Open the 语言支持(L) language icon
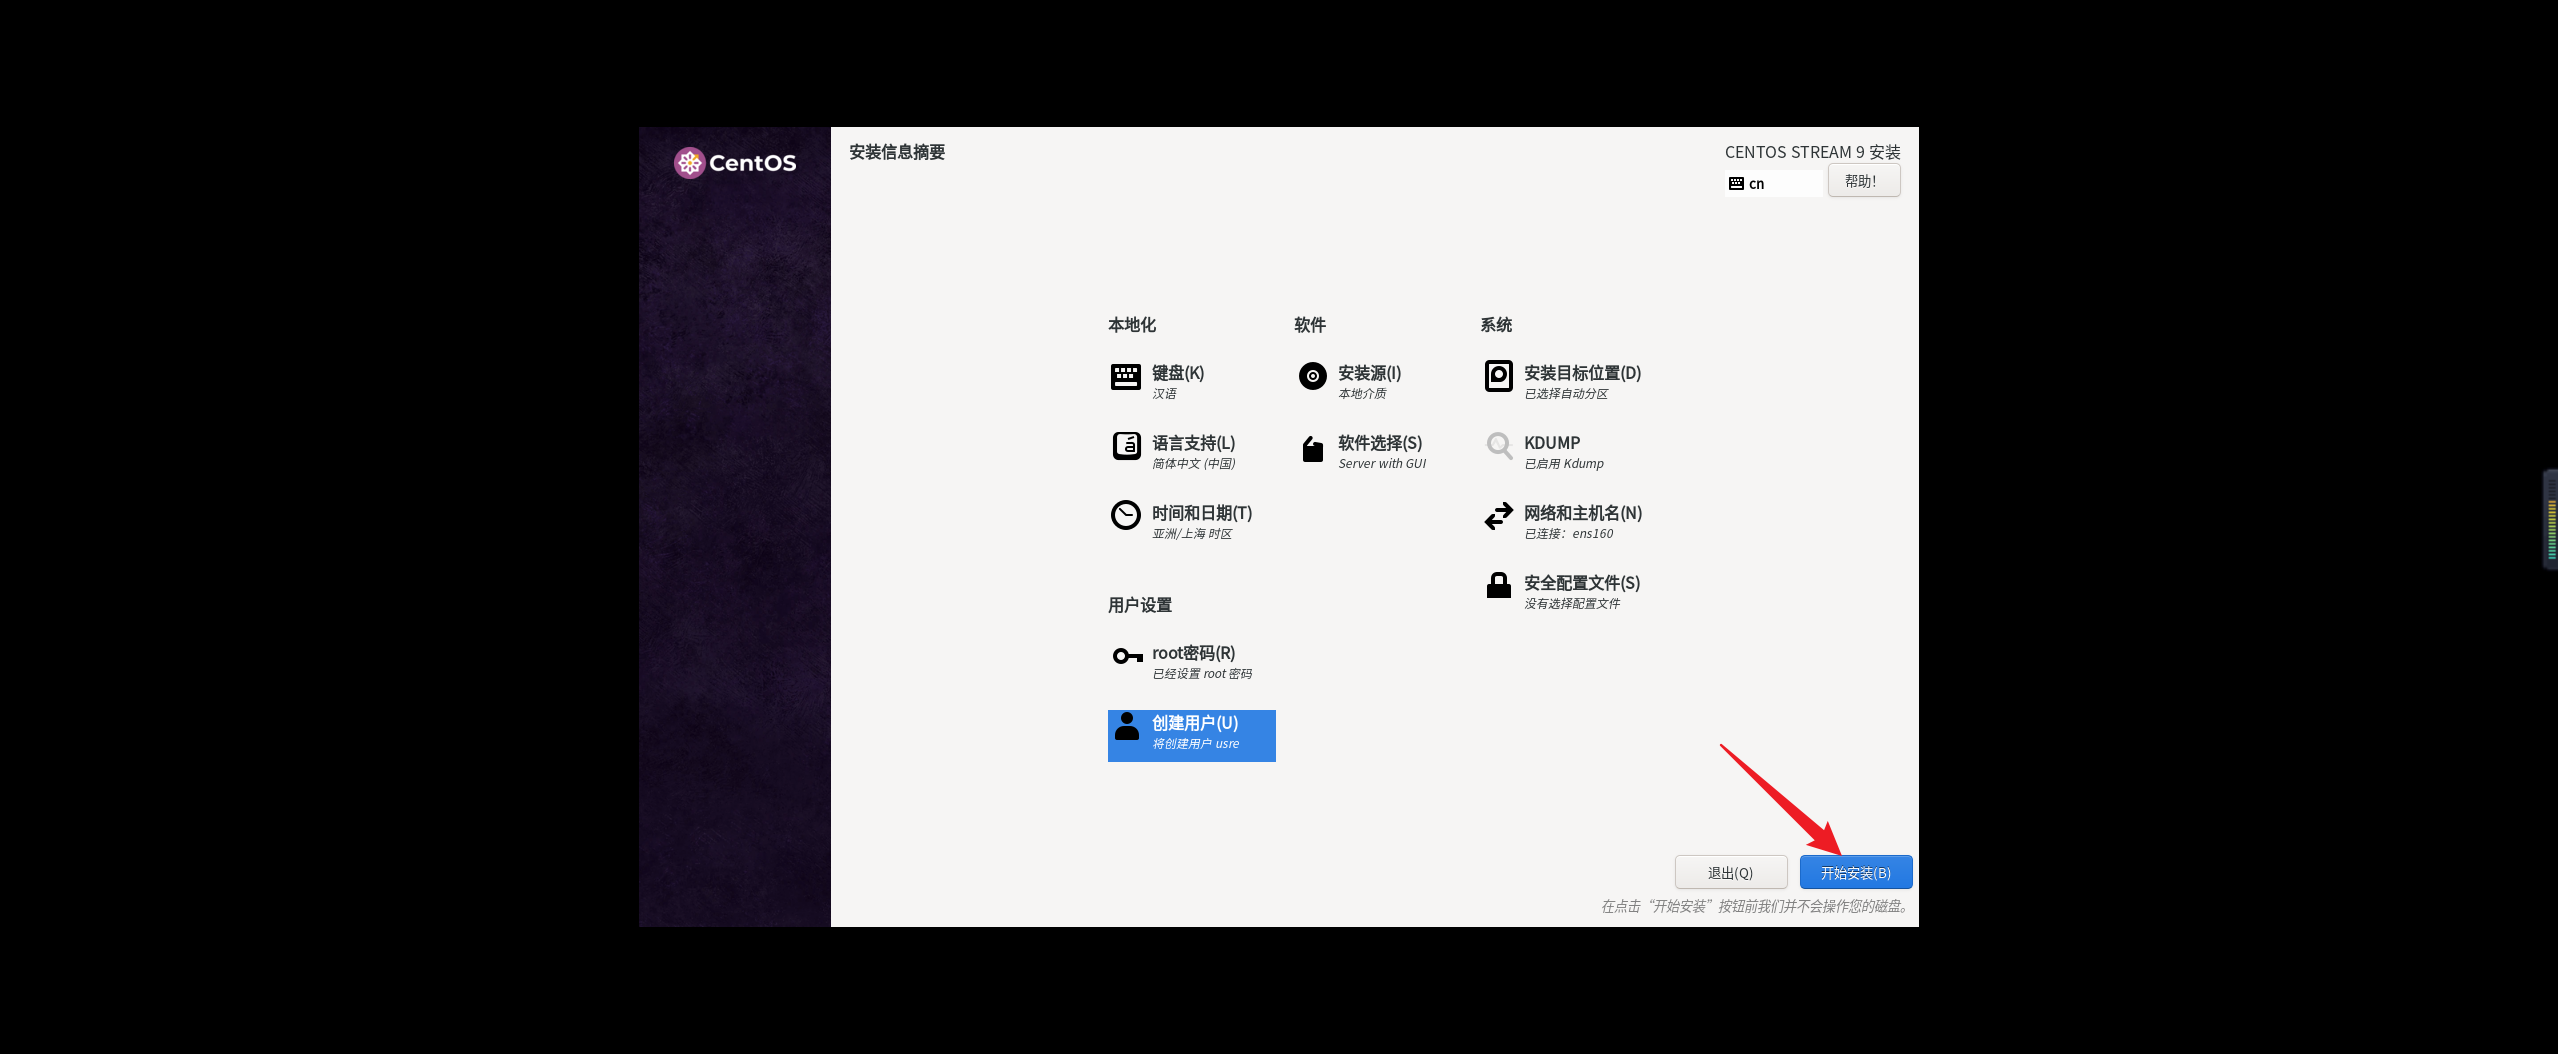Image resolution: width=2558 pixels, height=1054 pixels. (1126, 446)
